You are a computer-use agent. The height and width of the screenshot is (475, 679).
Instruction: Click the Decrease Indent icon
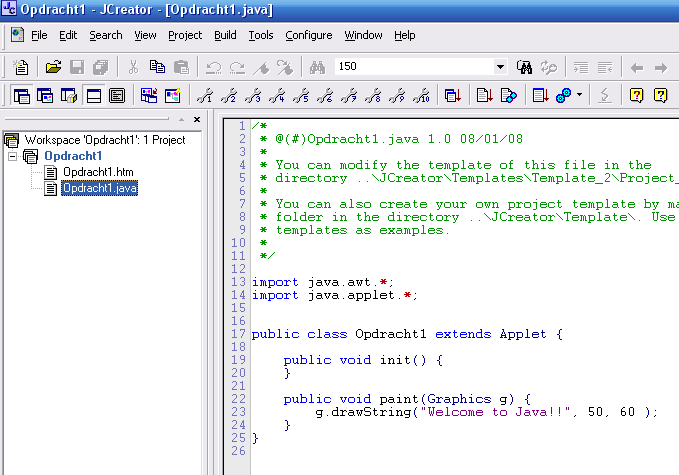pyautogui.click(x=605, y=68)
